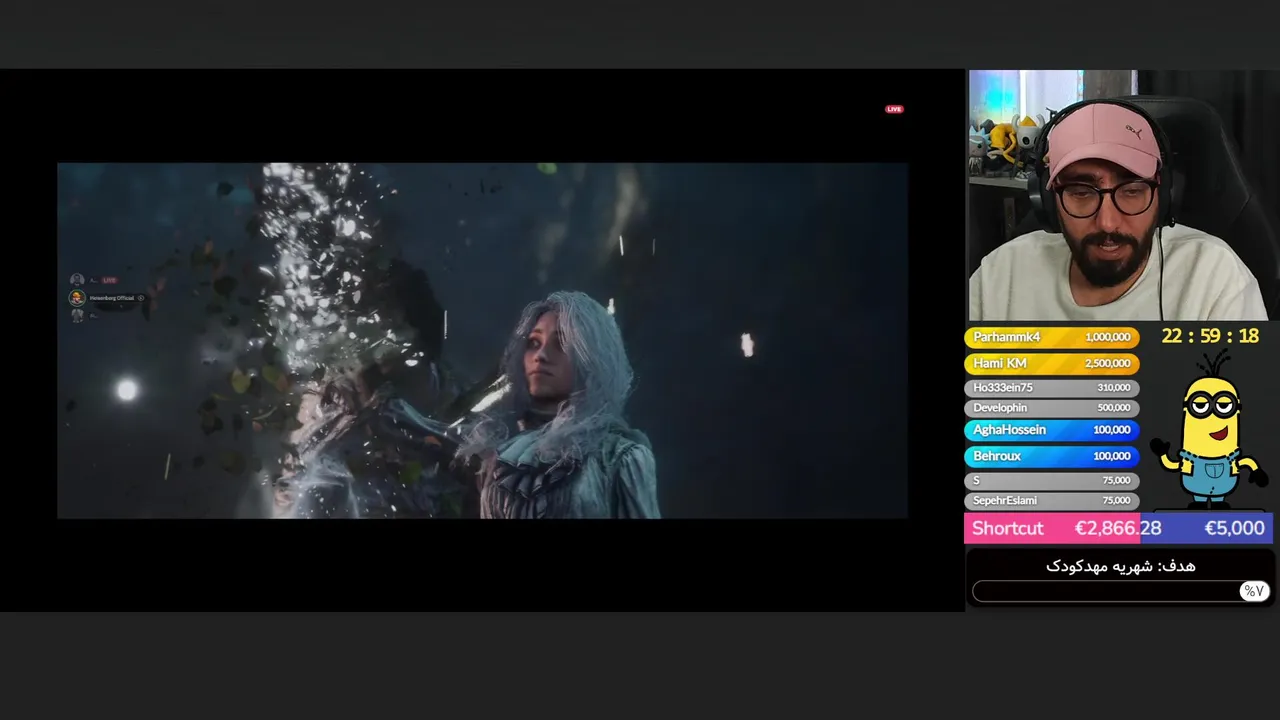Click the 22 : 59 : 18 countdown timer

[1210, 336]
